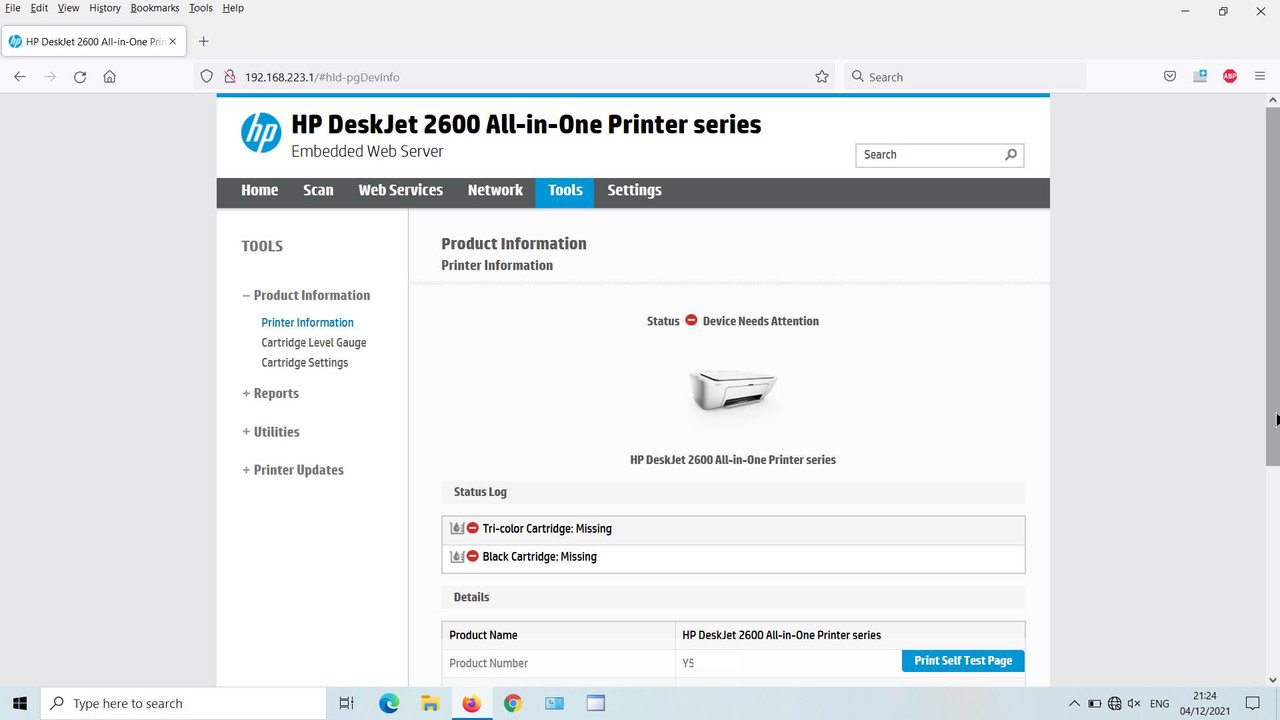Open the Firefox Tools menu

(201, 8)
